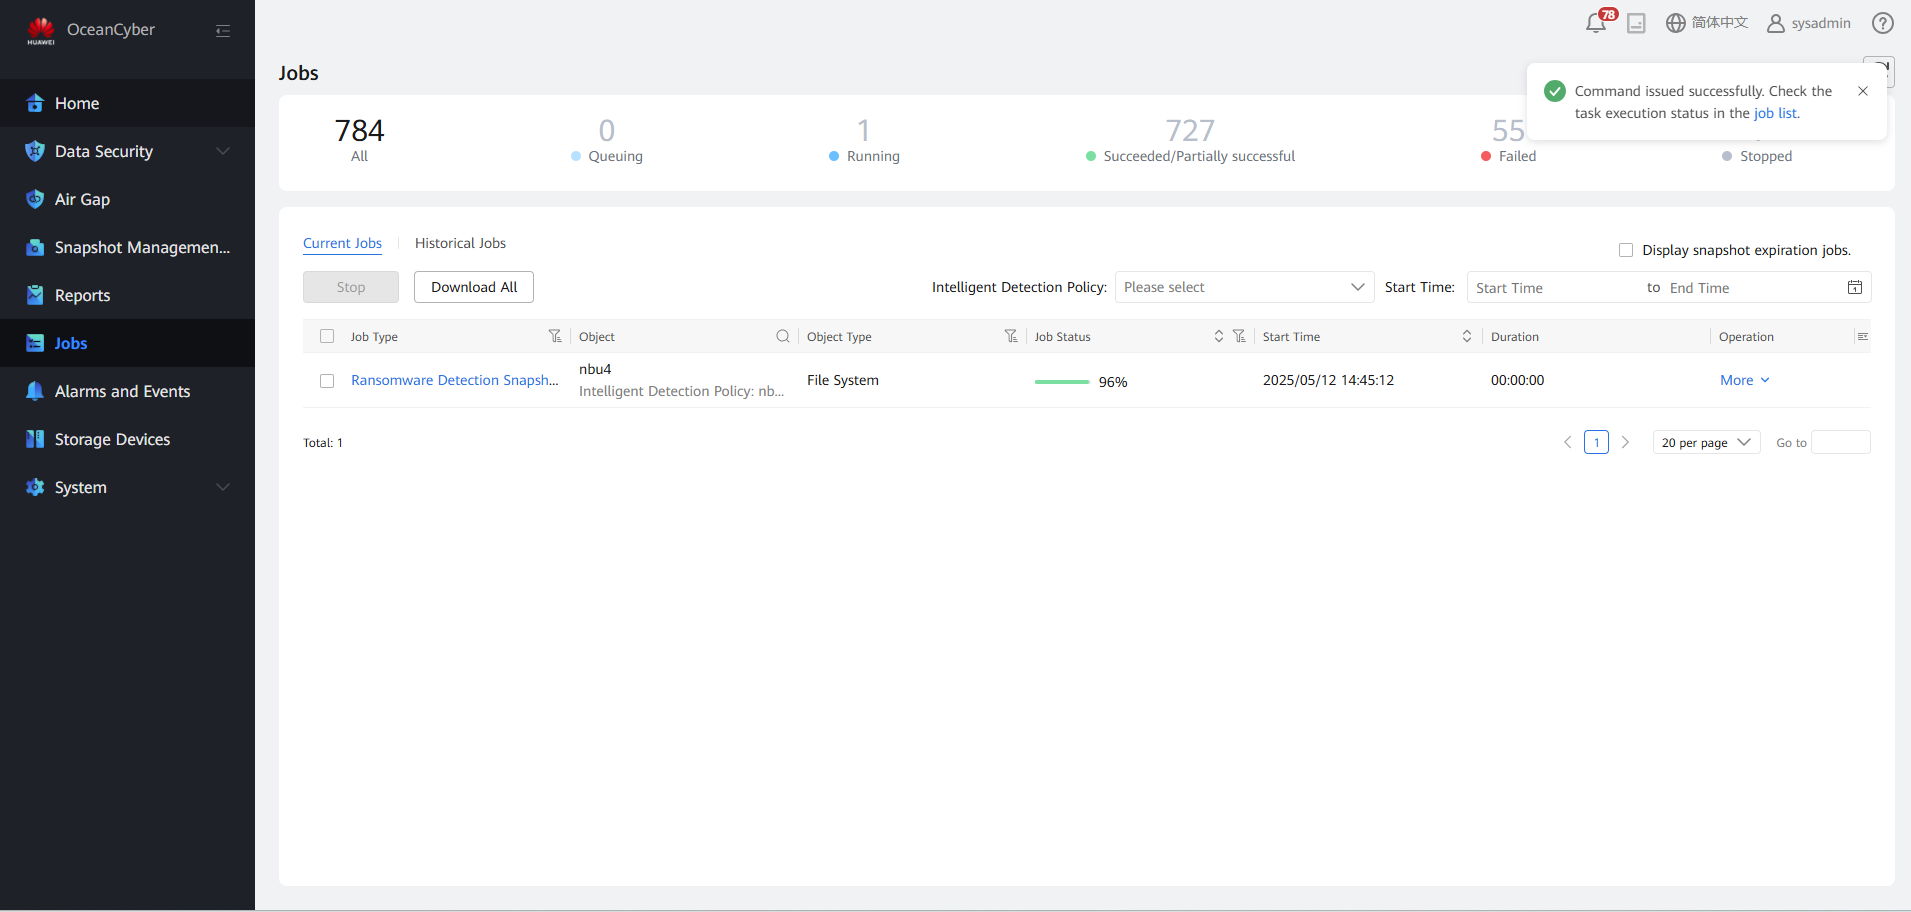Expand the More operation menu
This screenshot has height=912, width=1911.
[1744, 380]
